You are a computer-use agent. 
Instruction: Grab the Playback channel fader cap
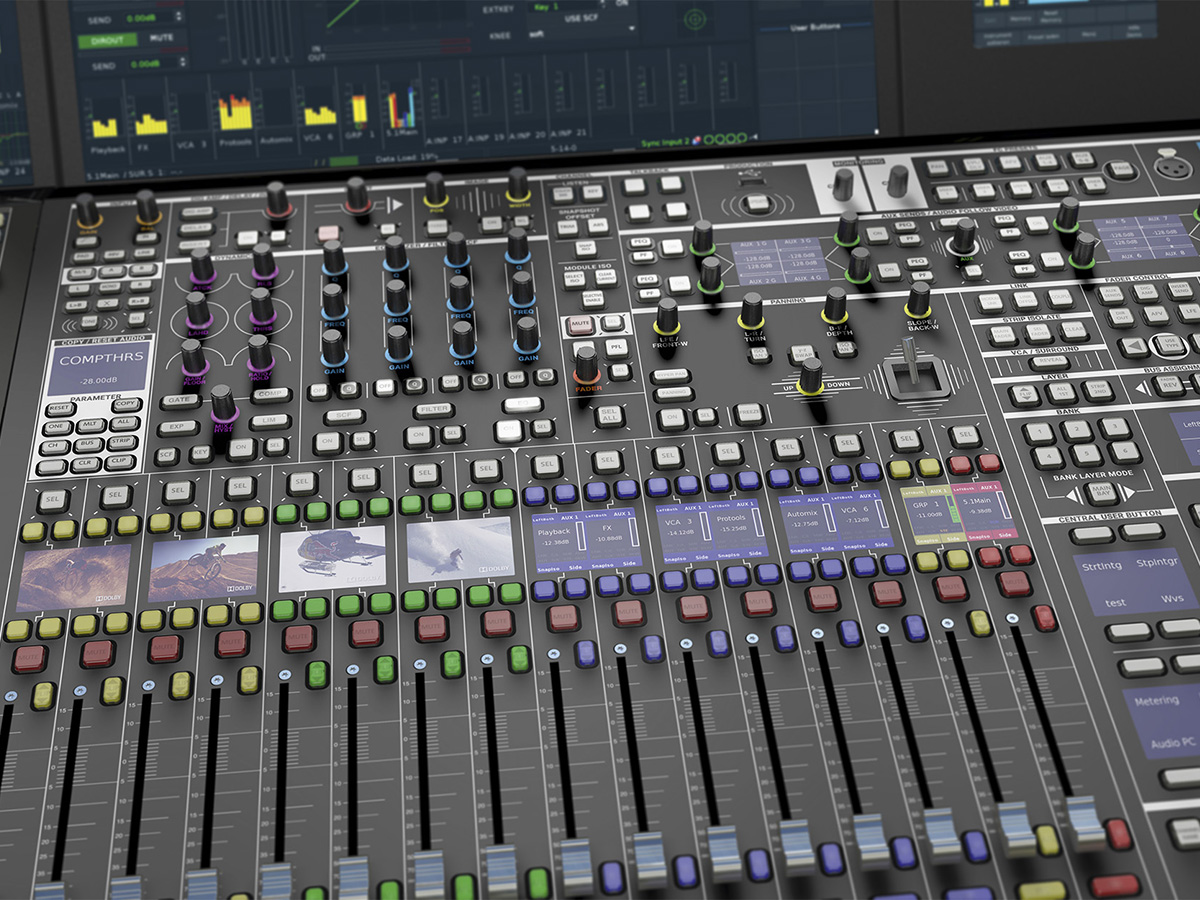tap(578, 868)
